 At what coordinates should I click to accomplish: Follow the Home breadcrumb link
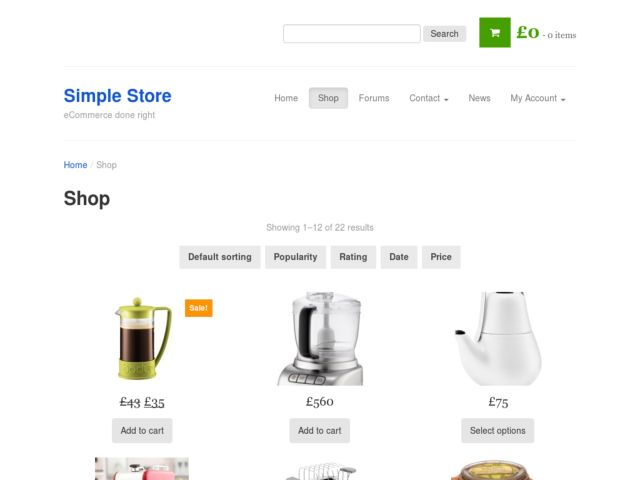pos(76,165)
